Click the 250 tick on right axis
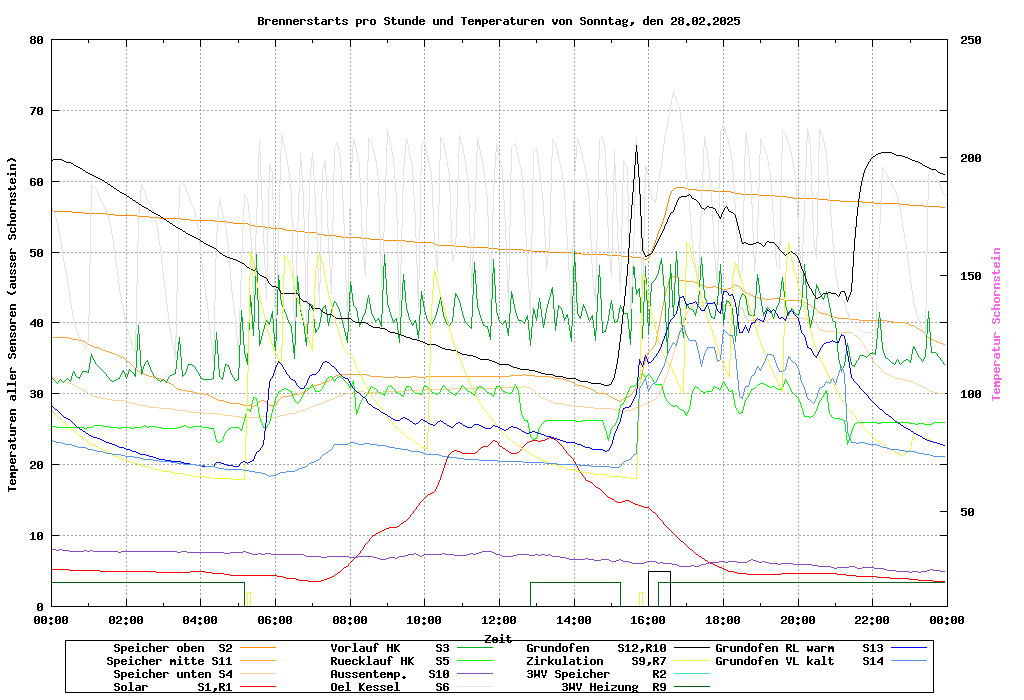Viewport: 1024px width, 700px height. click(971, 40)
